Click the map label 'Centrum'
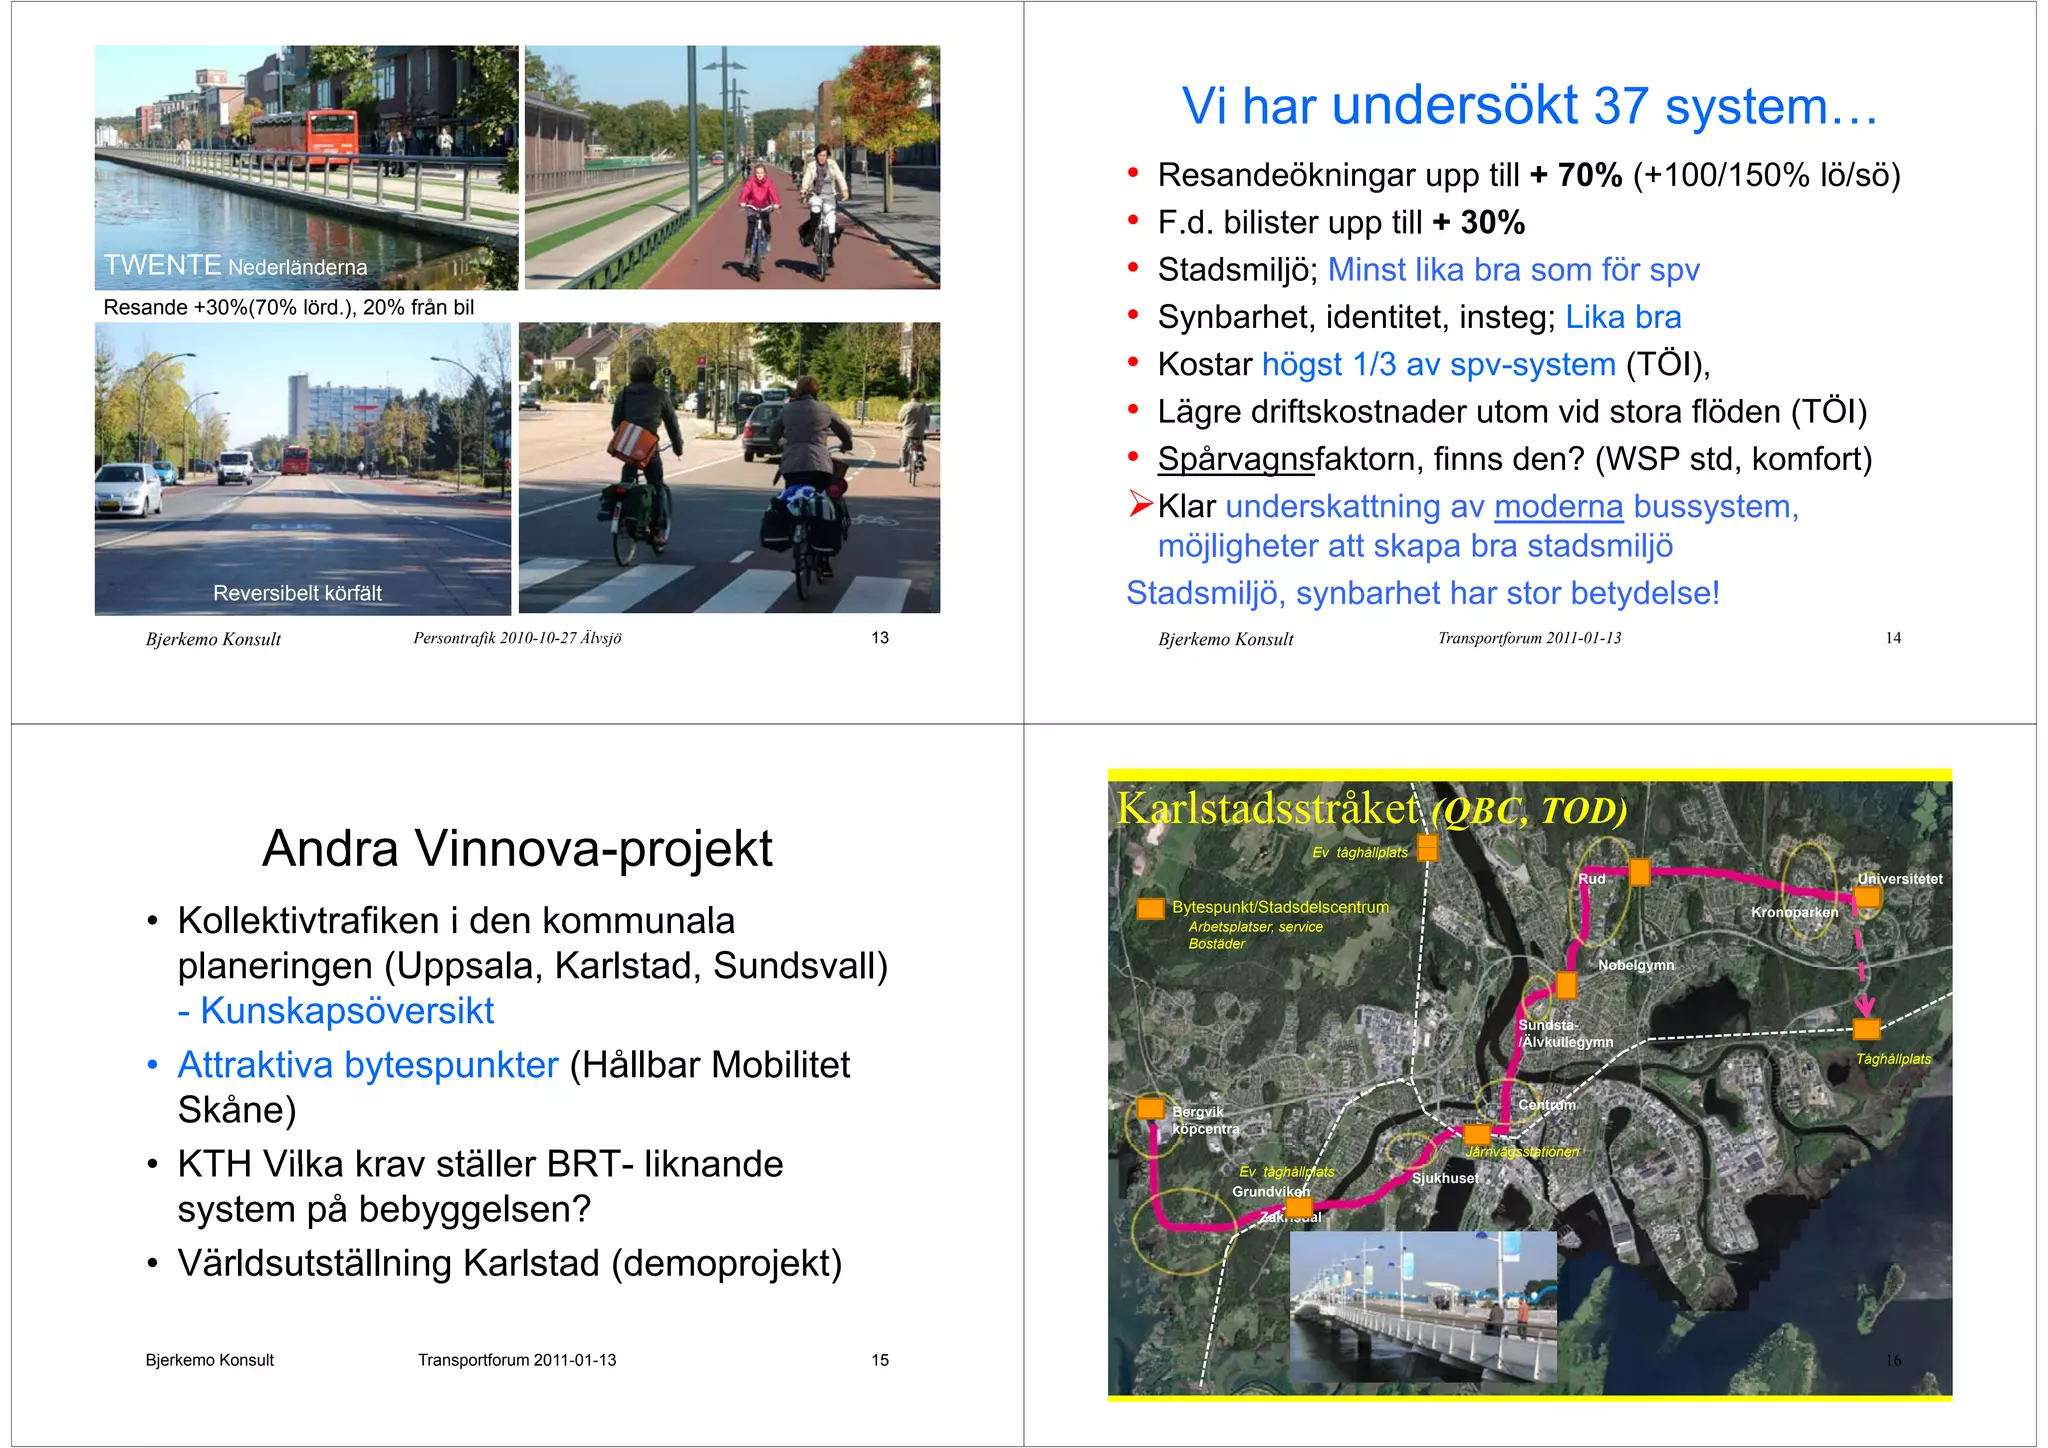 1546,1104
